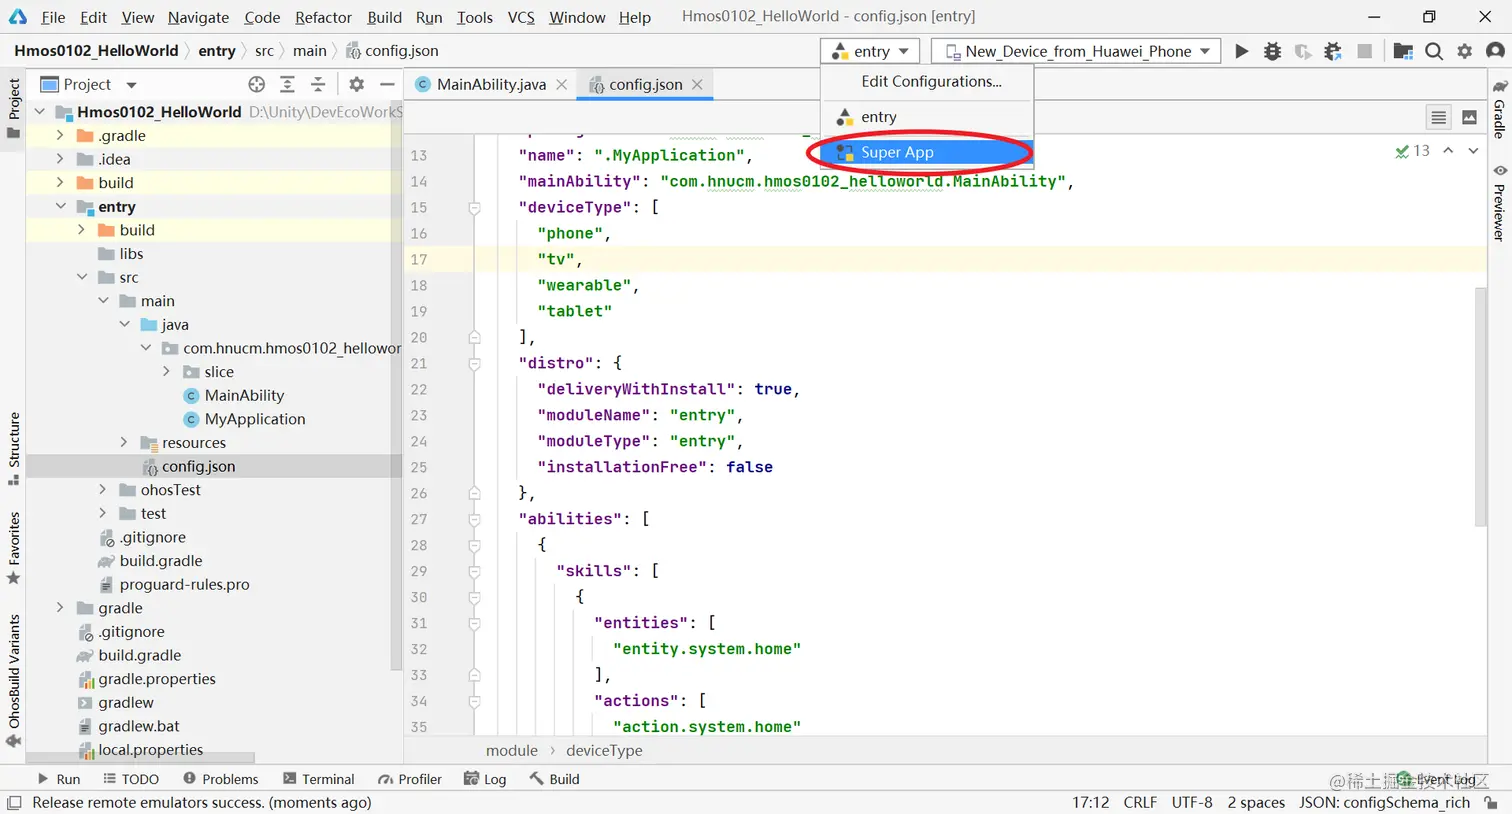Click the read-only lock icon in status bar
The image size is (1512, 814).
(x=1491, y=803)
